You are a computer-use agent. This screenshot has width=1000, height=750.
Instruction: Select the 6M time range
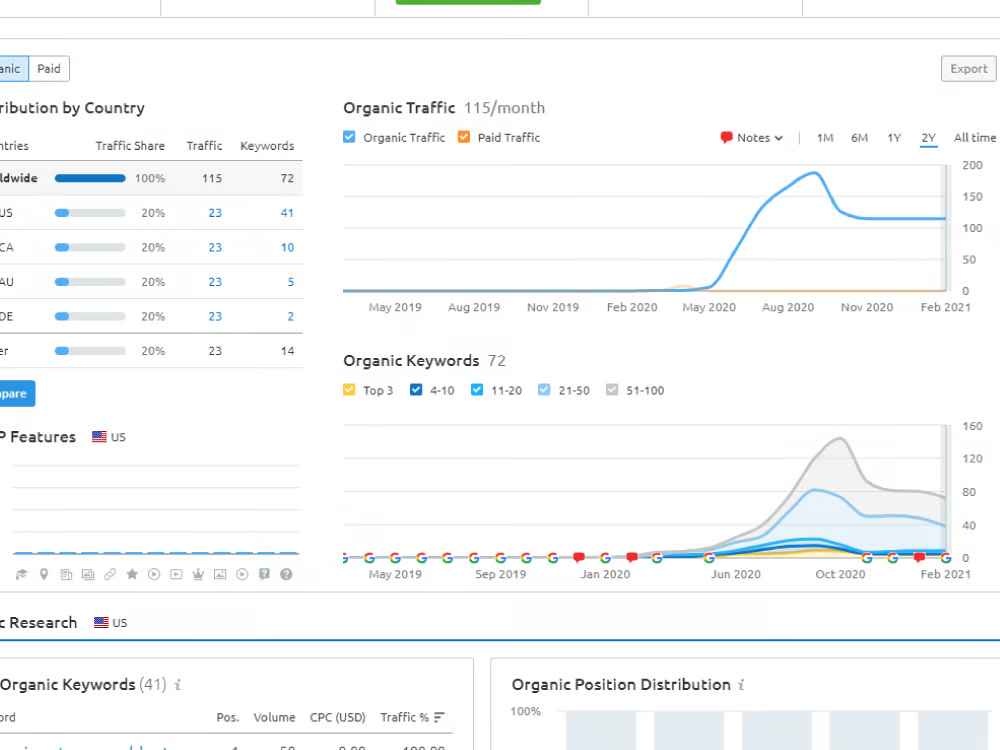(860, 138)
